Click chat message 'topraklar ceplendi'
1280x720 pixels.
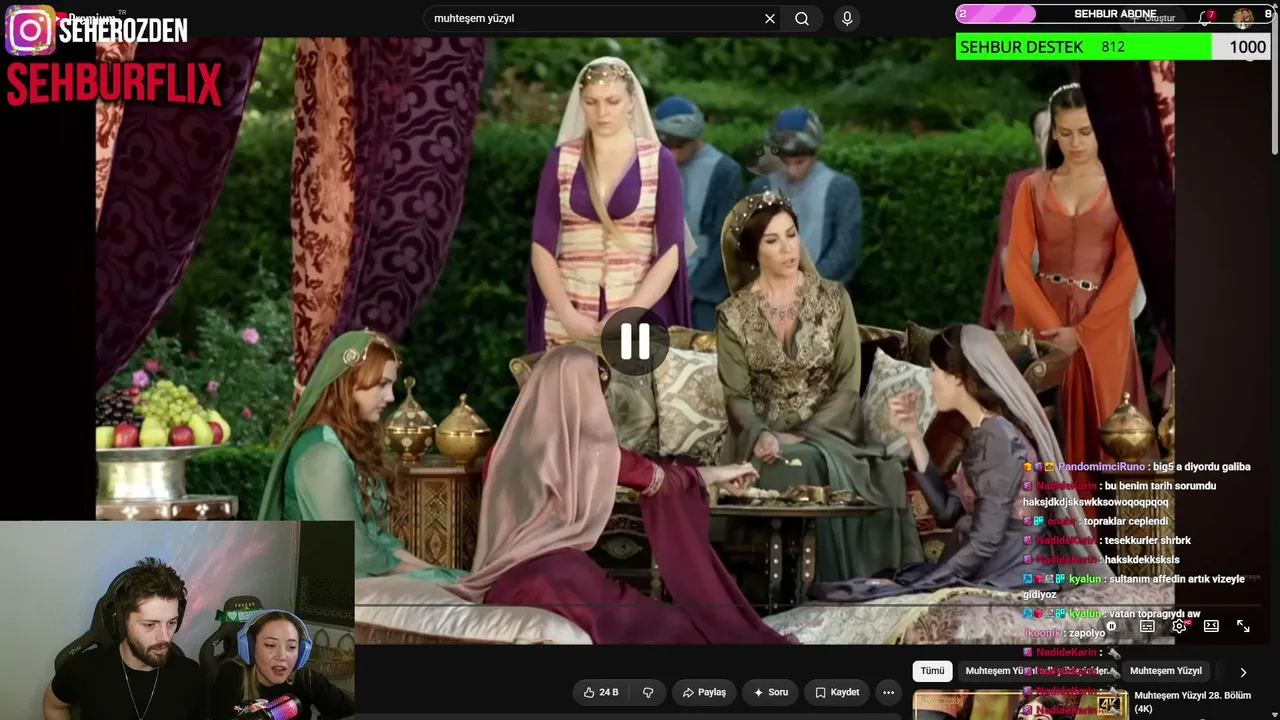click(1126, 521)
